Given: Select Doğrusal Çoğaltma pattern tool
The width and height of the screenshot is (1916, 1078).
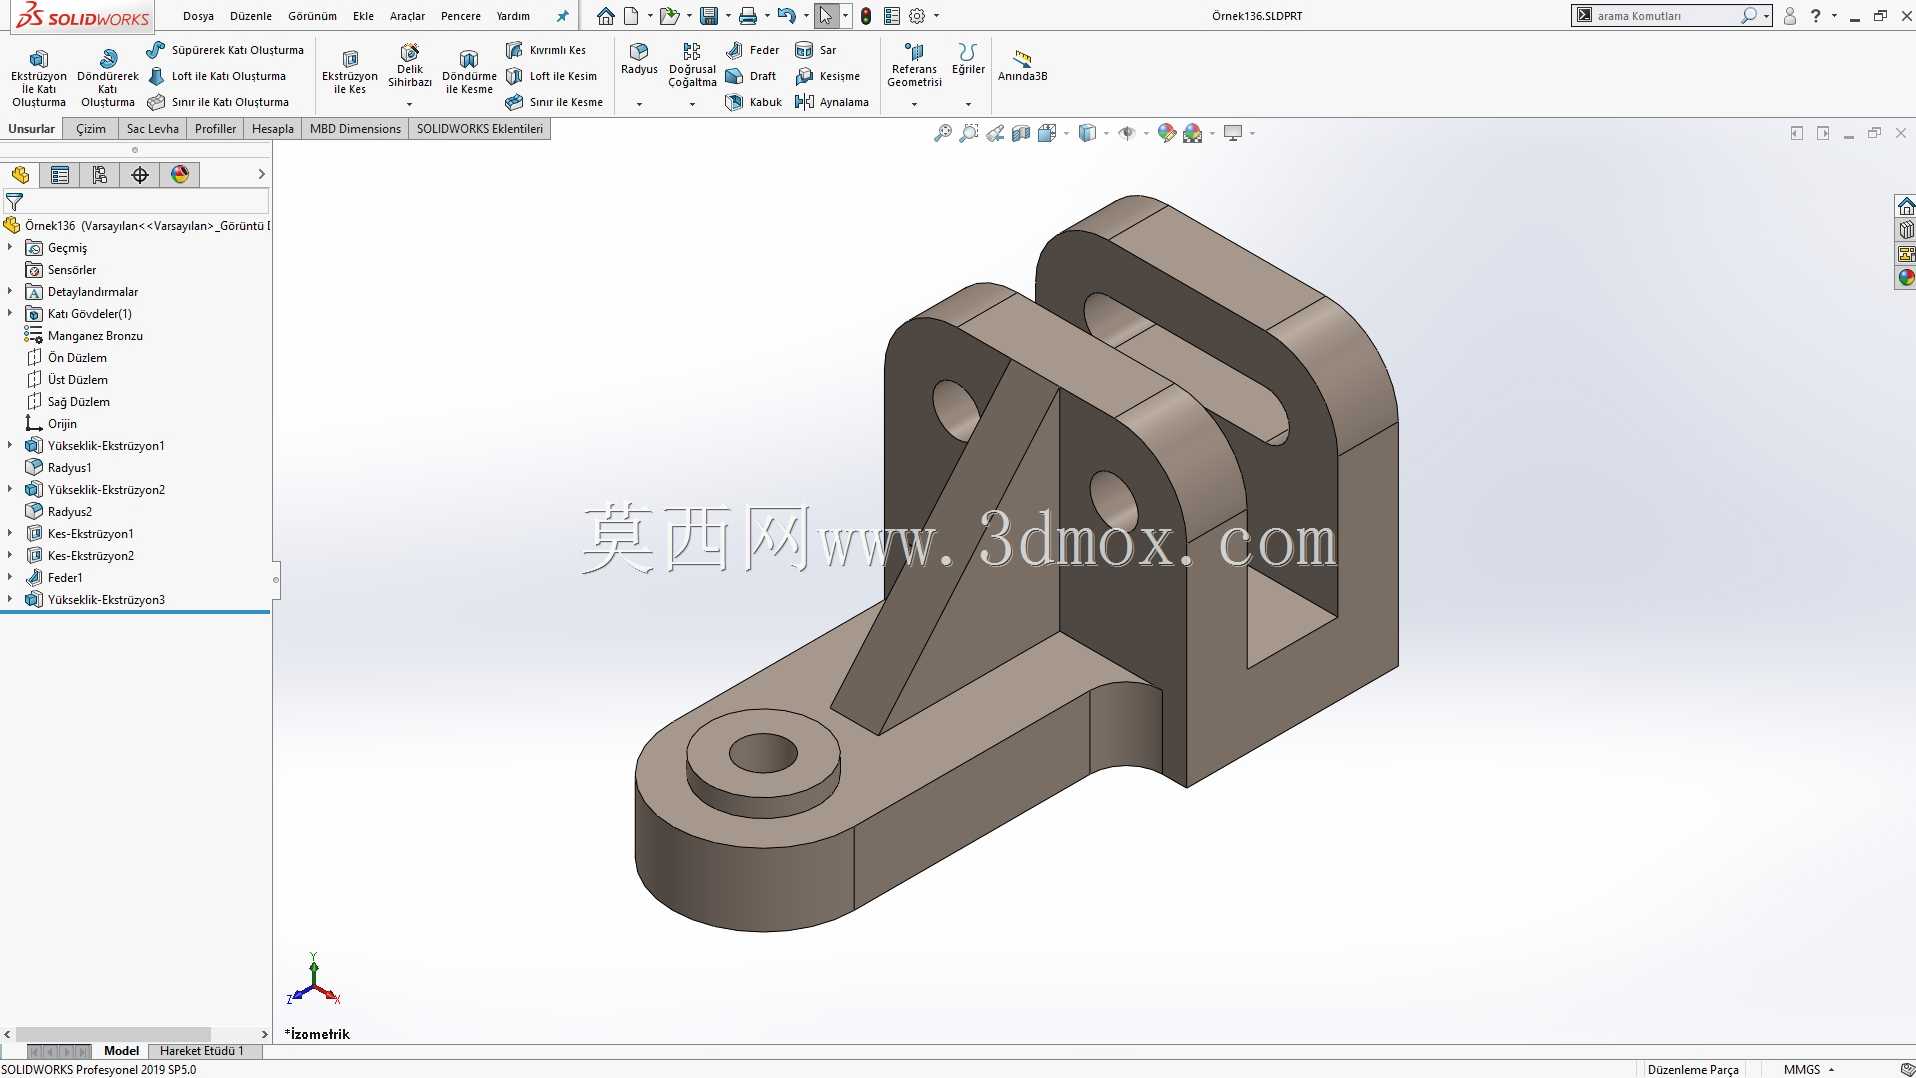Looking at the screenshot, I should pyautogui.click(x=692, y=65).
